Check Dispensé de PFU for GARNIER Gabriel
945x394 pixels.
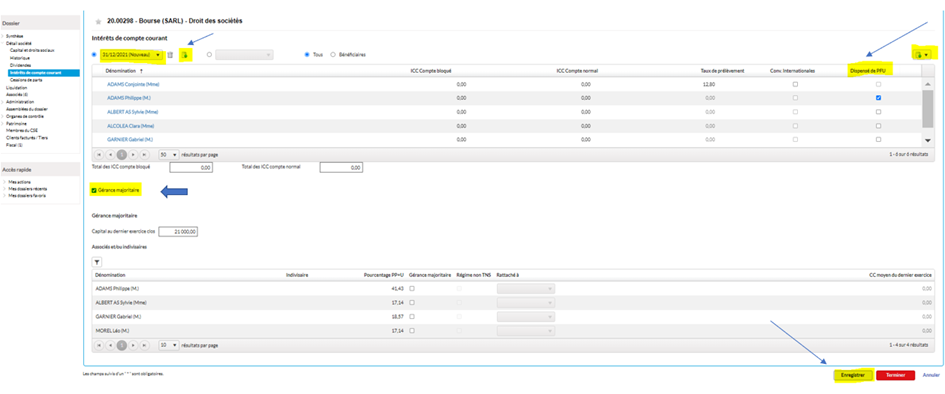tap(878, 140)
